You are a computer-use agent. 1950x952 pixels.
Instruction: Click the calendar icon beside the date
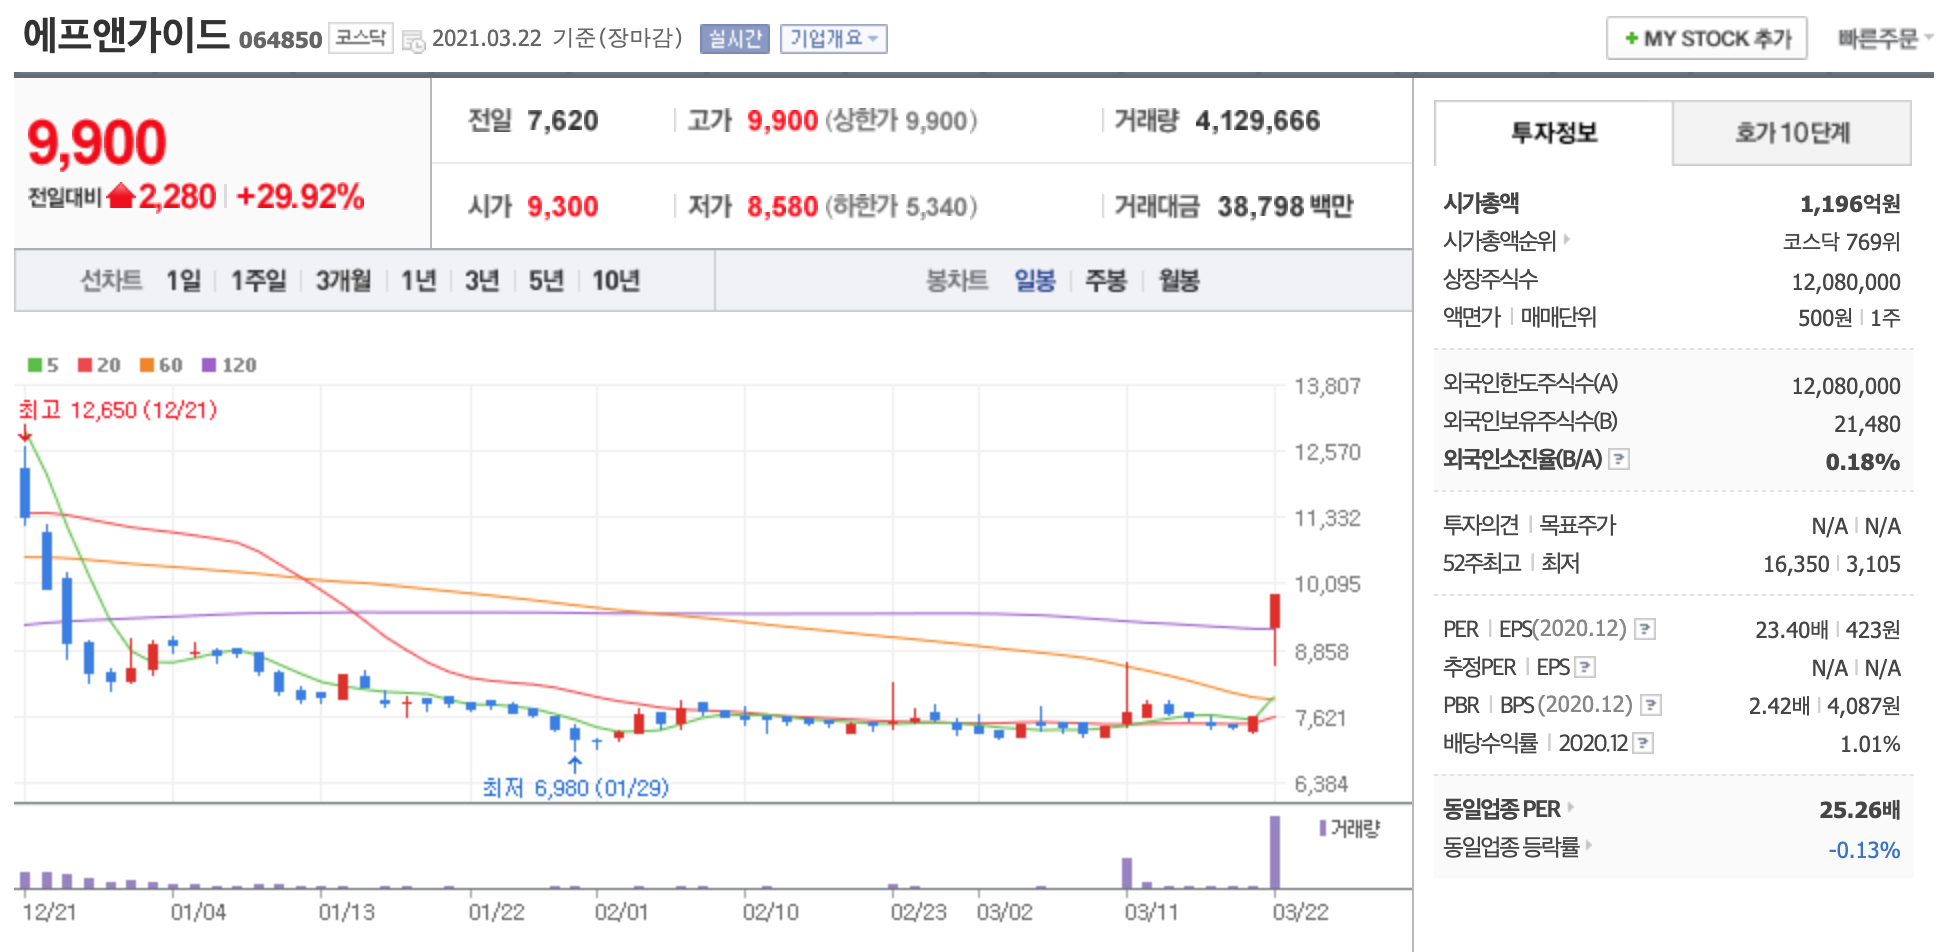click(413, 41)
